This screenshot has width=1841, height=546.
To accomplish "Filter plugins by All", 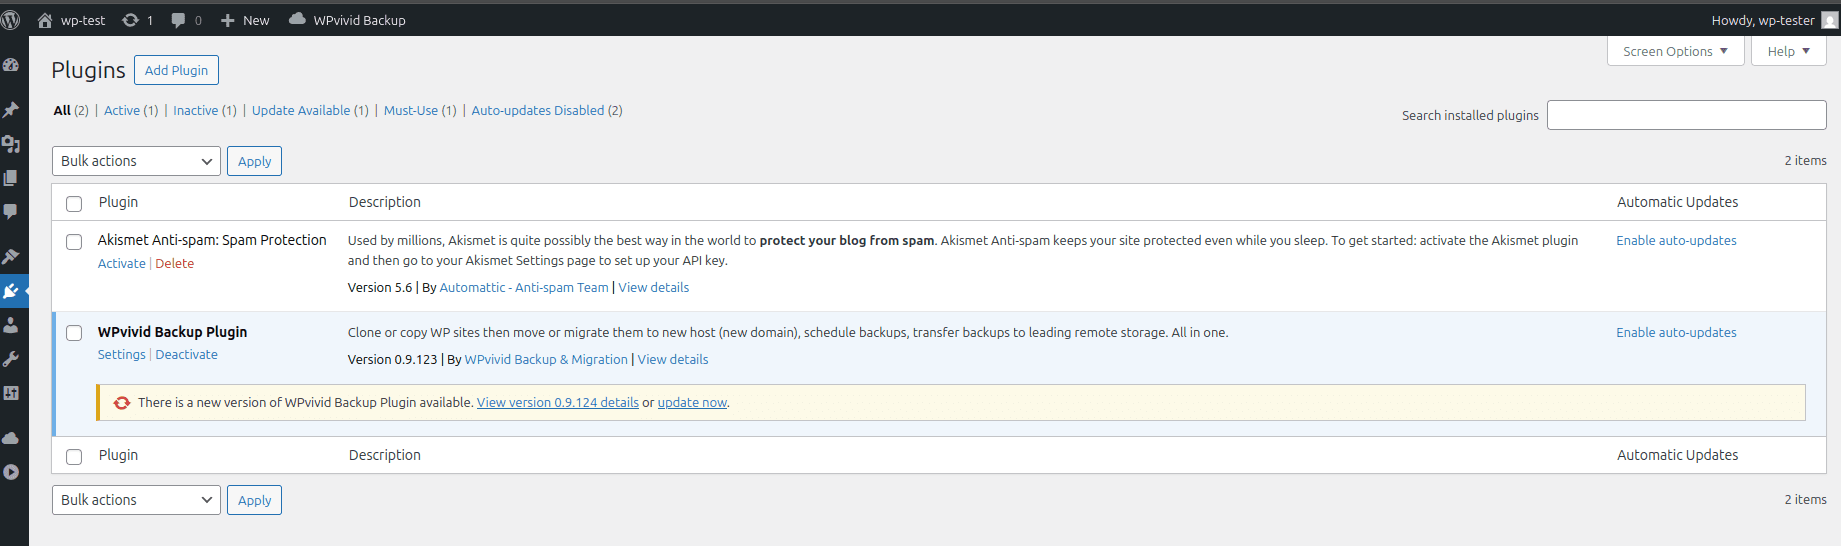I will 62,110.
